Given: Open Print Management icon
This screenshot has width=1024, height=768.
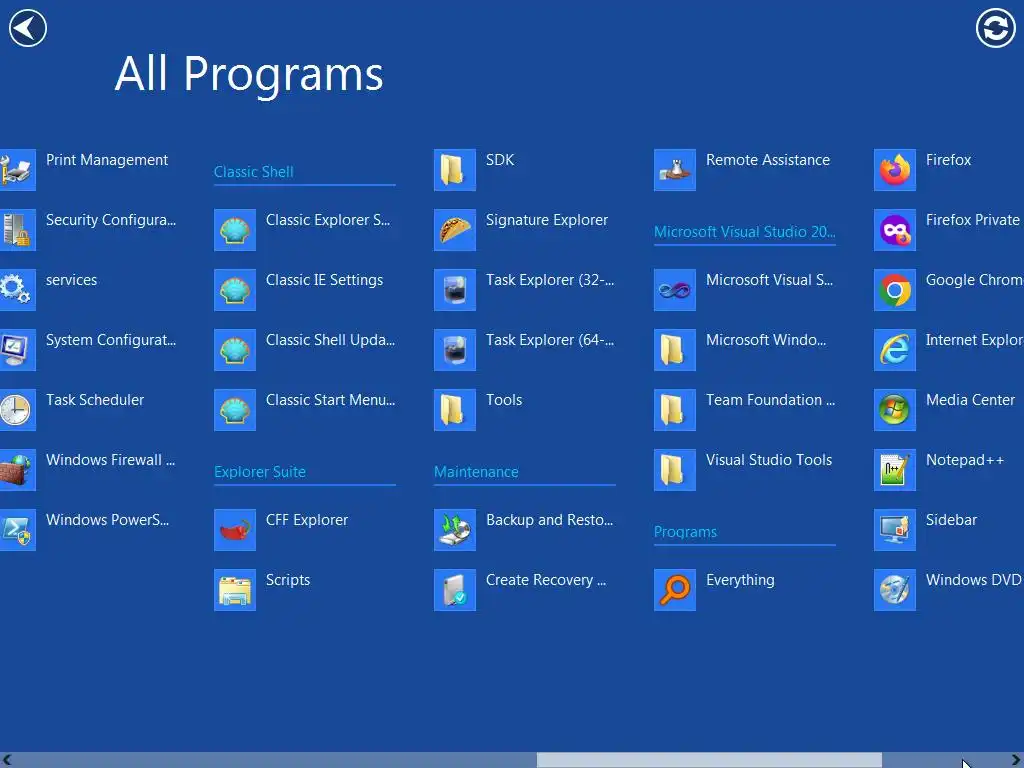Looking at the screenshot, I should click(18, 170).
